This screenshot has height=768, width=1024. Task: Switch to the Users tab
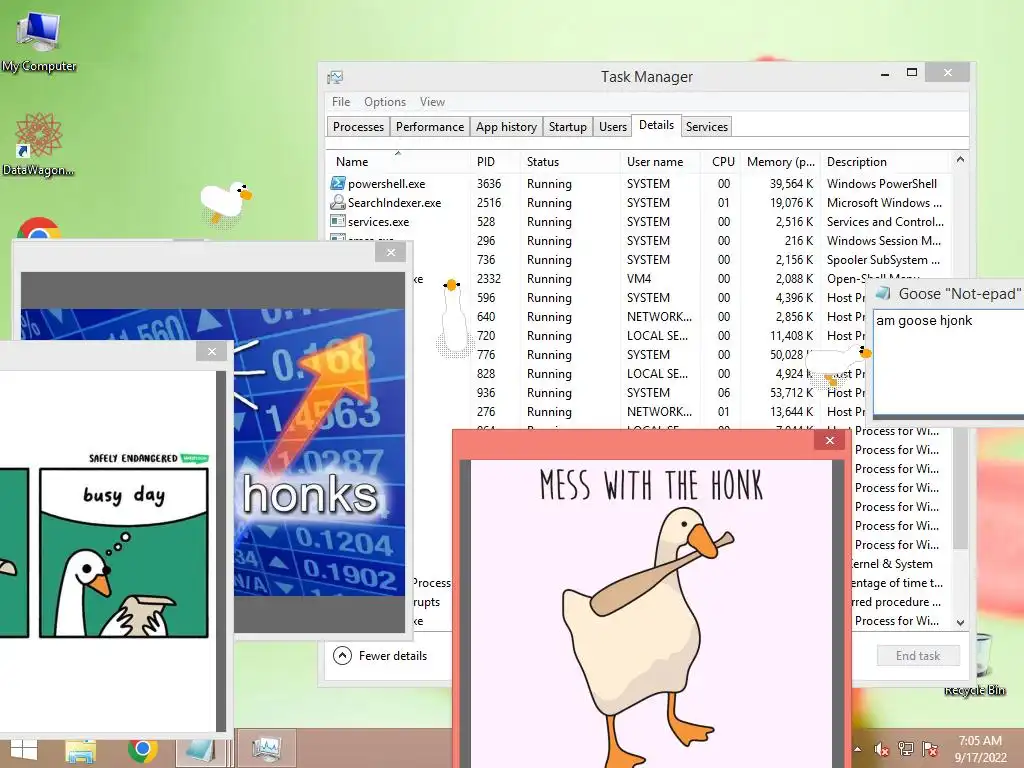point(613,127)
